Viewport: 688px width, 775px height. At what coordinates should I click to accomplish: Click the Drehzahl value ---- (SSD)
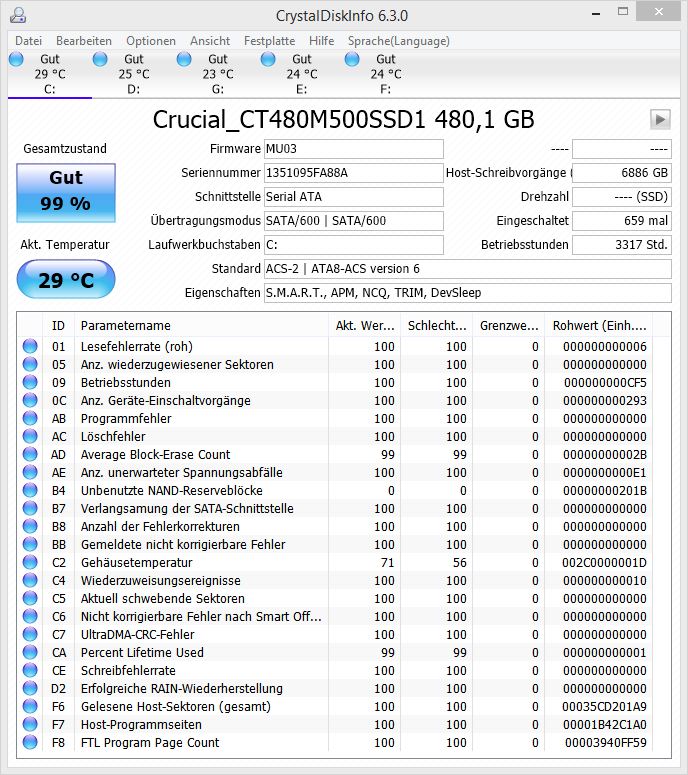[622, 197]
